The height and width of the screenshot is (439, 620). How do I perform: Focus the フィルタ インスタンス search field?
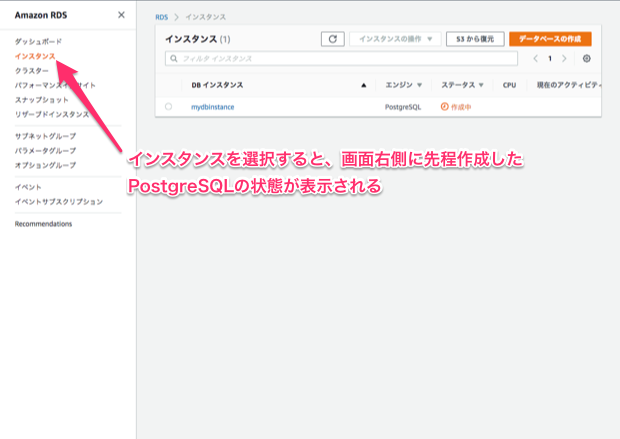[341, 59]
